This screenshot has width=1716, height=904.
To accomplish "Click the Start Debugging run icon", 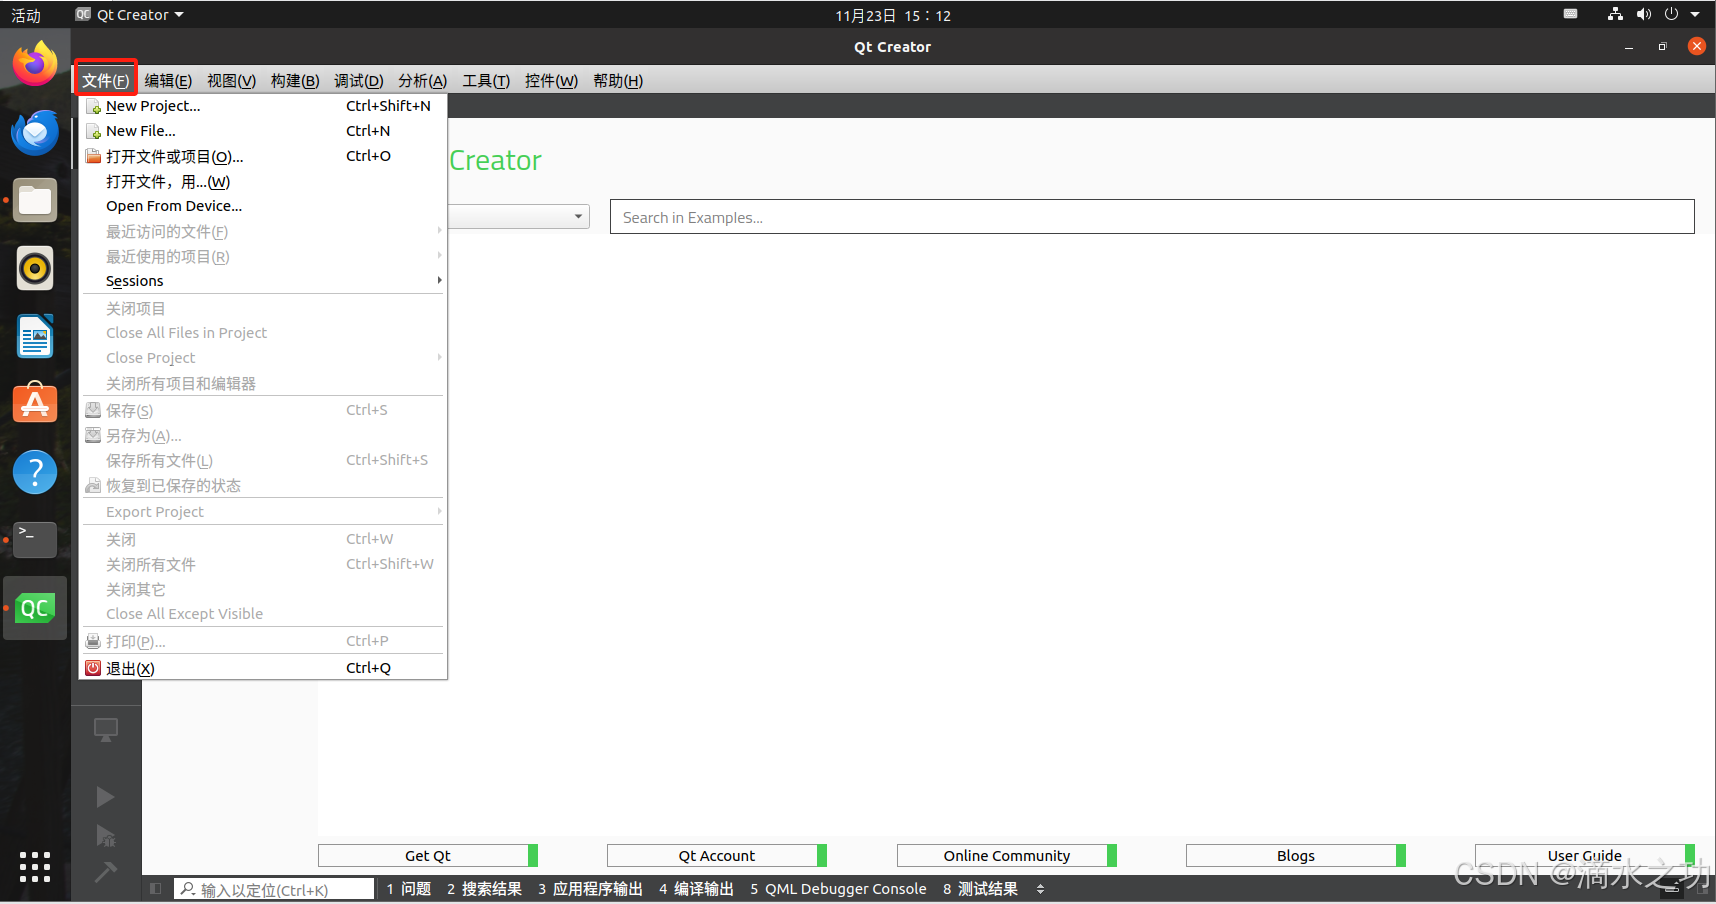I will 105,836.
